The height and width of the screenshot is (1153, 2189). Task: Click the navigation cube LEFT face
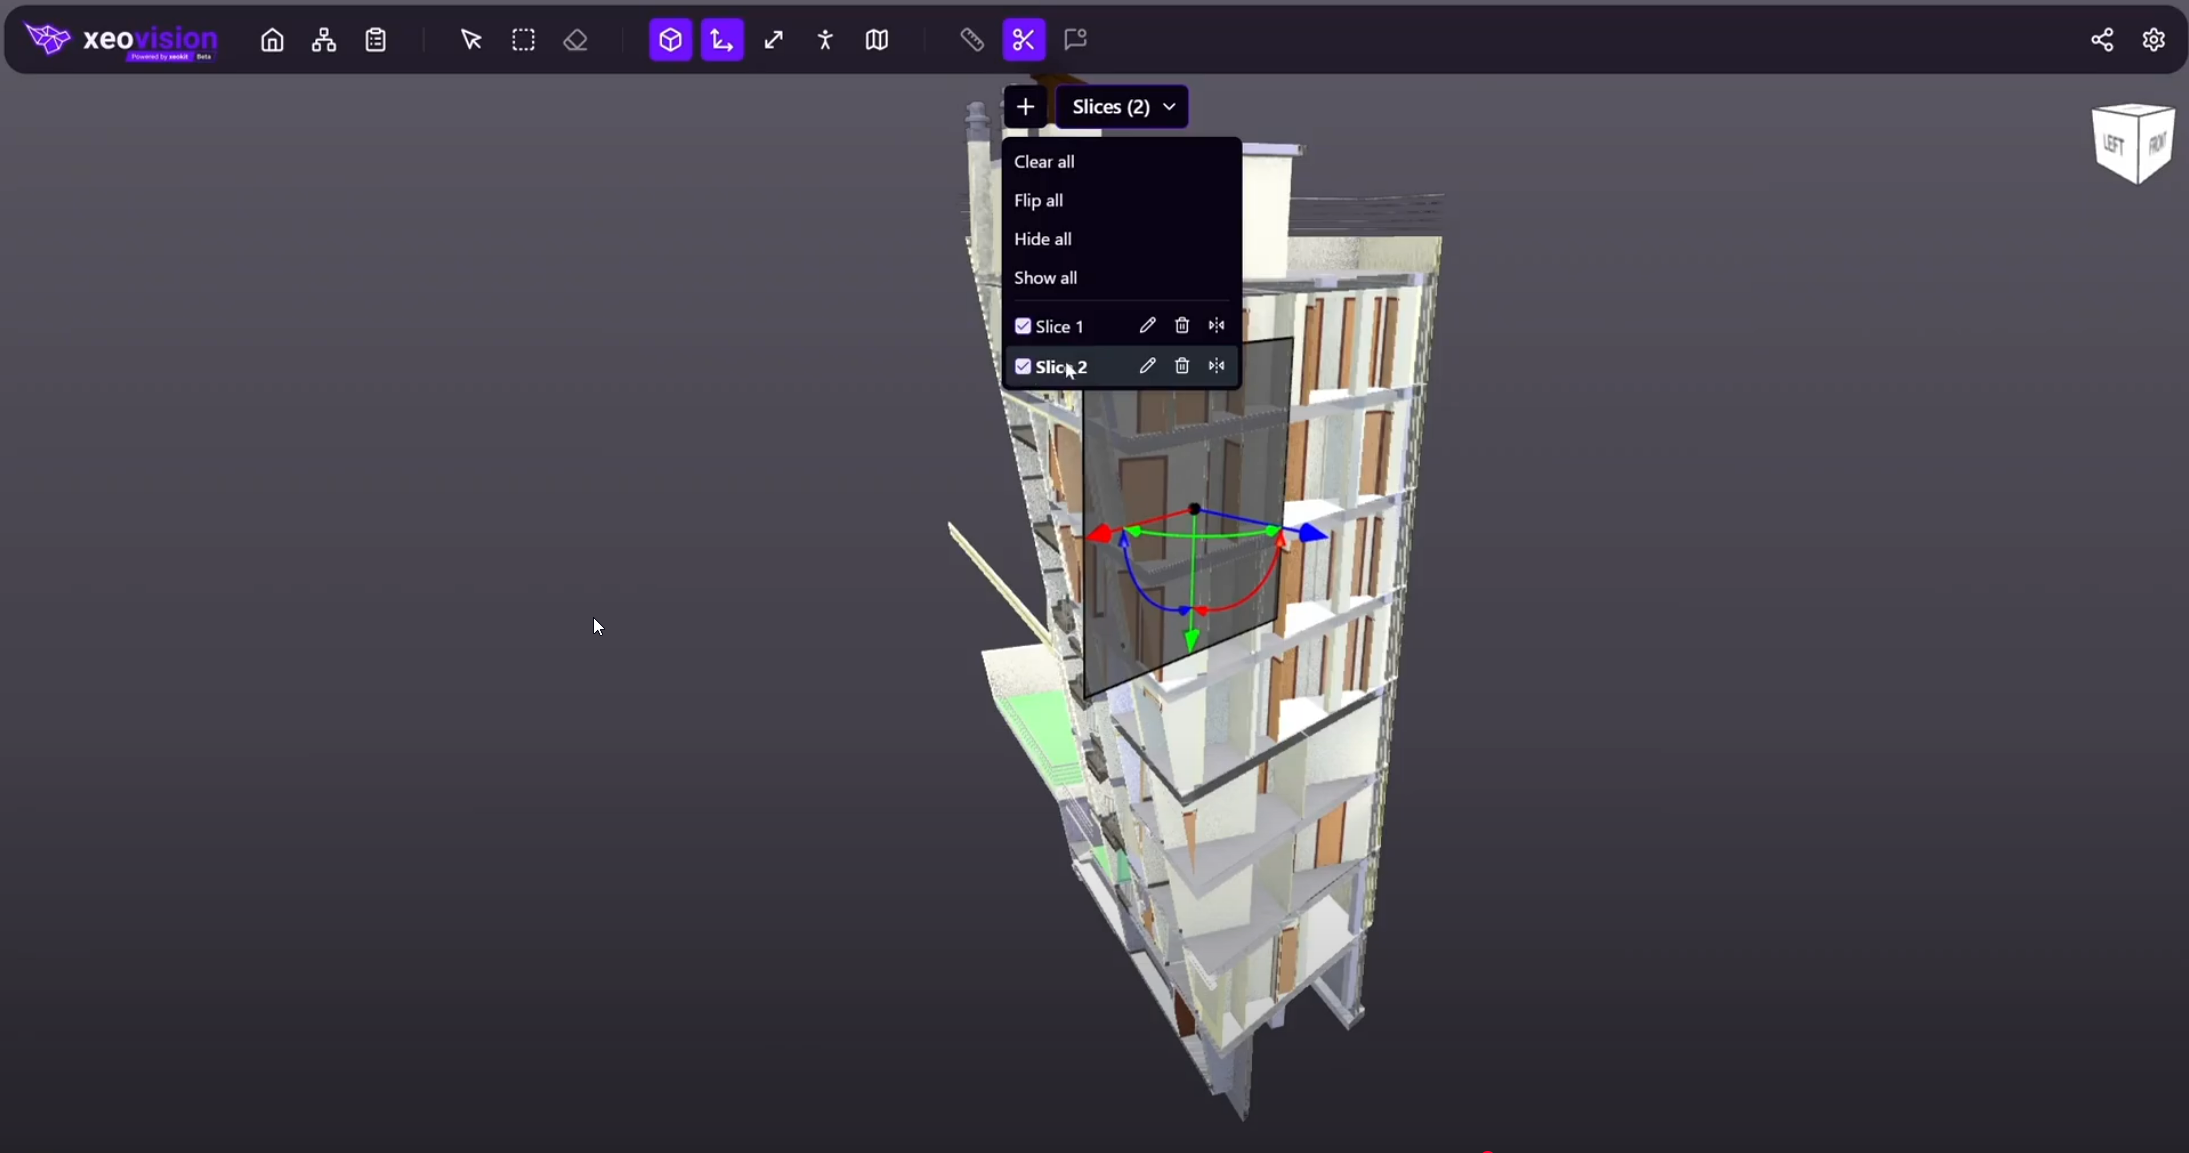(x=2113, y=145)
